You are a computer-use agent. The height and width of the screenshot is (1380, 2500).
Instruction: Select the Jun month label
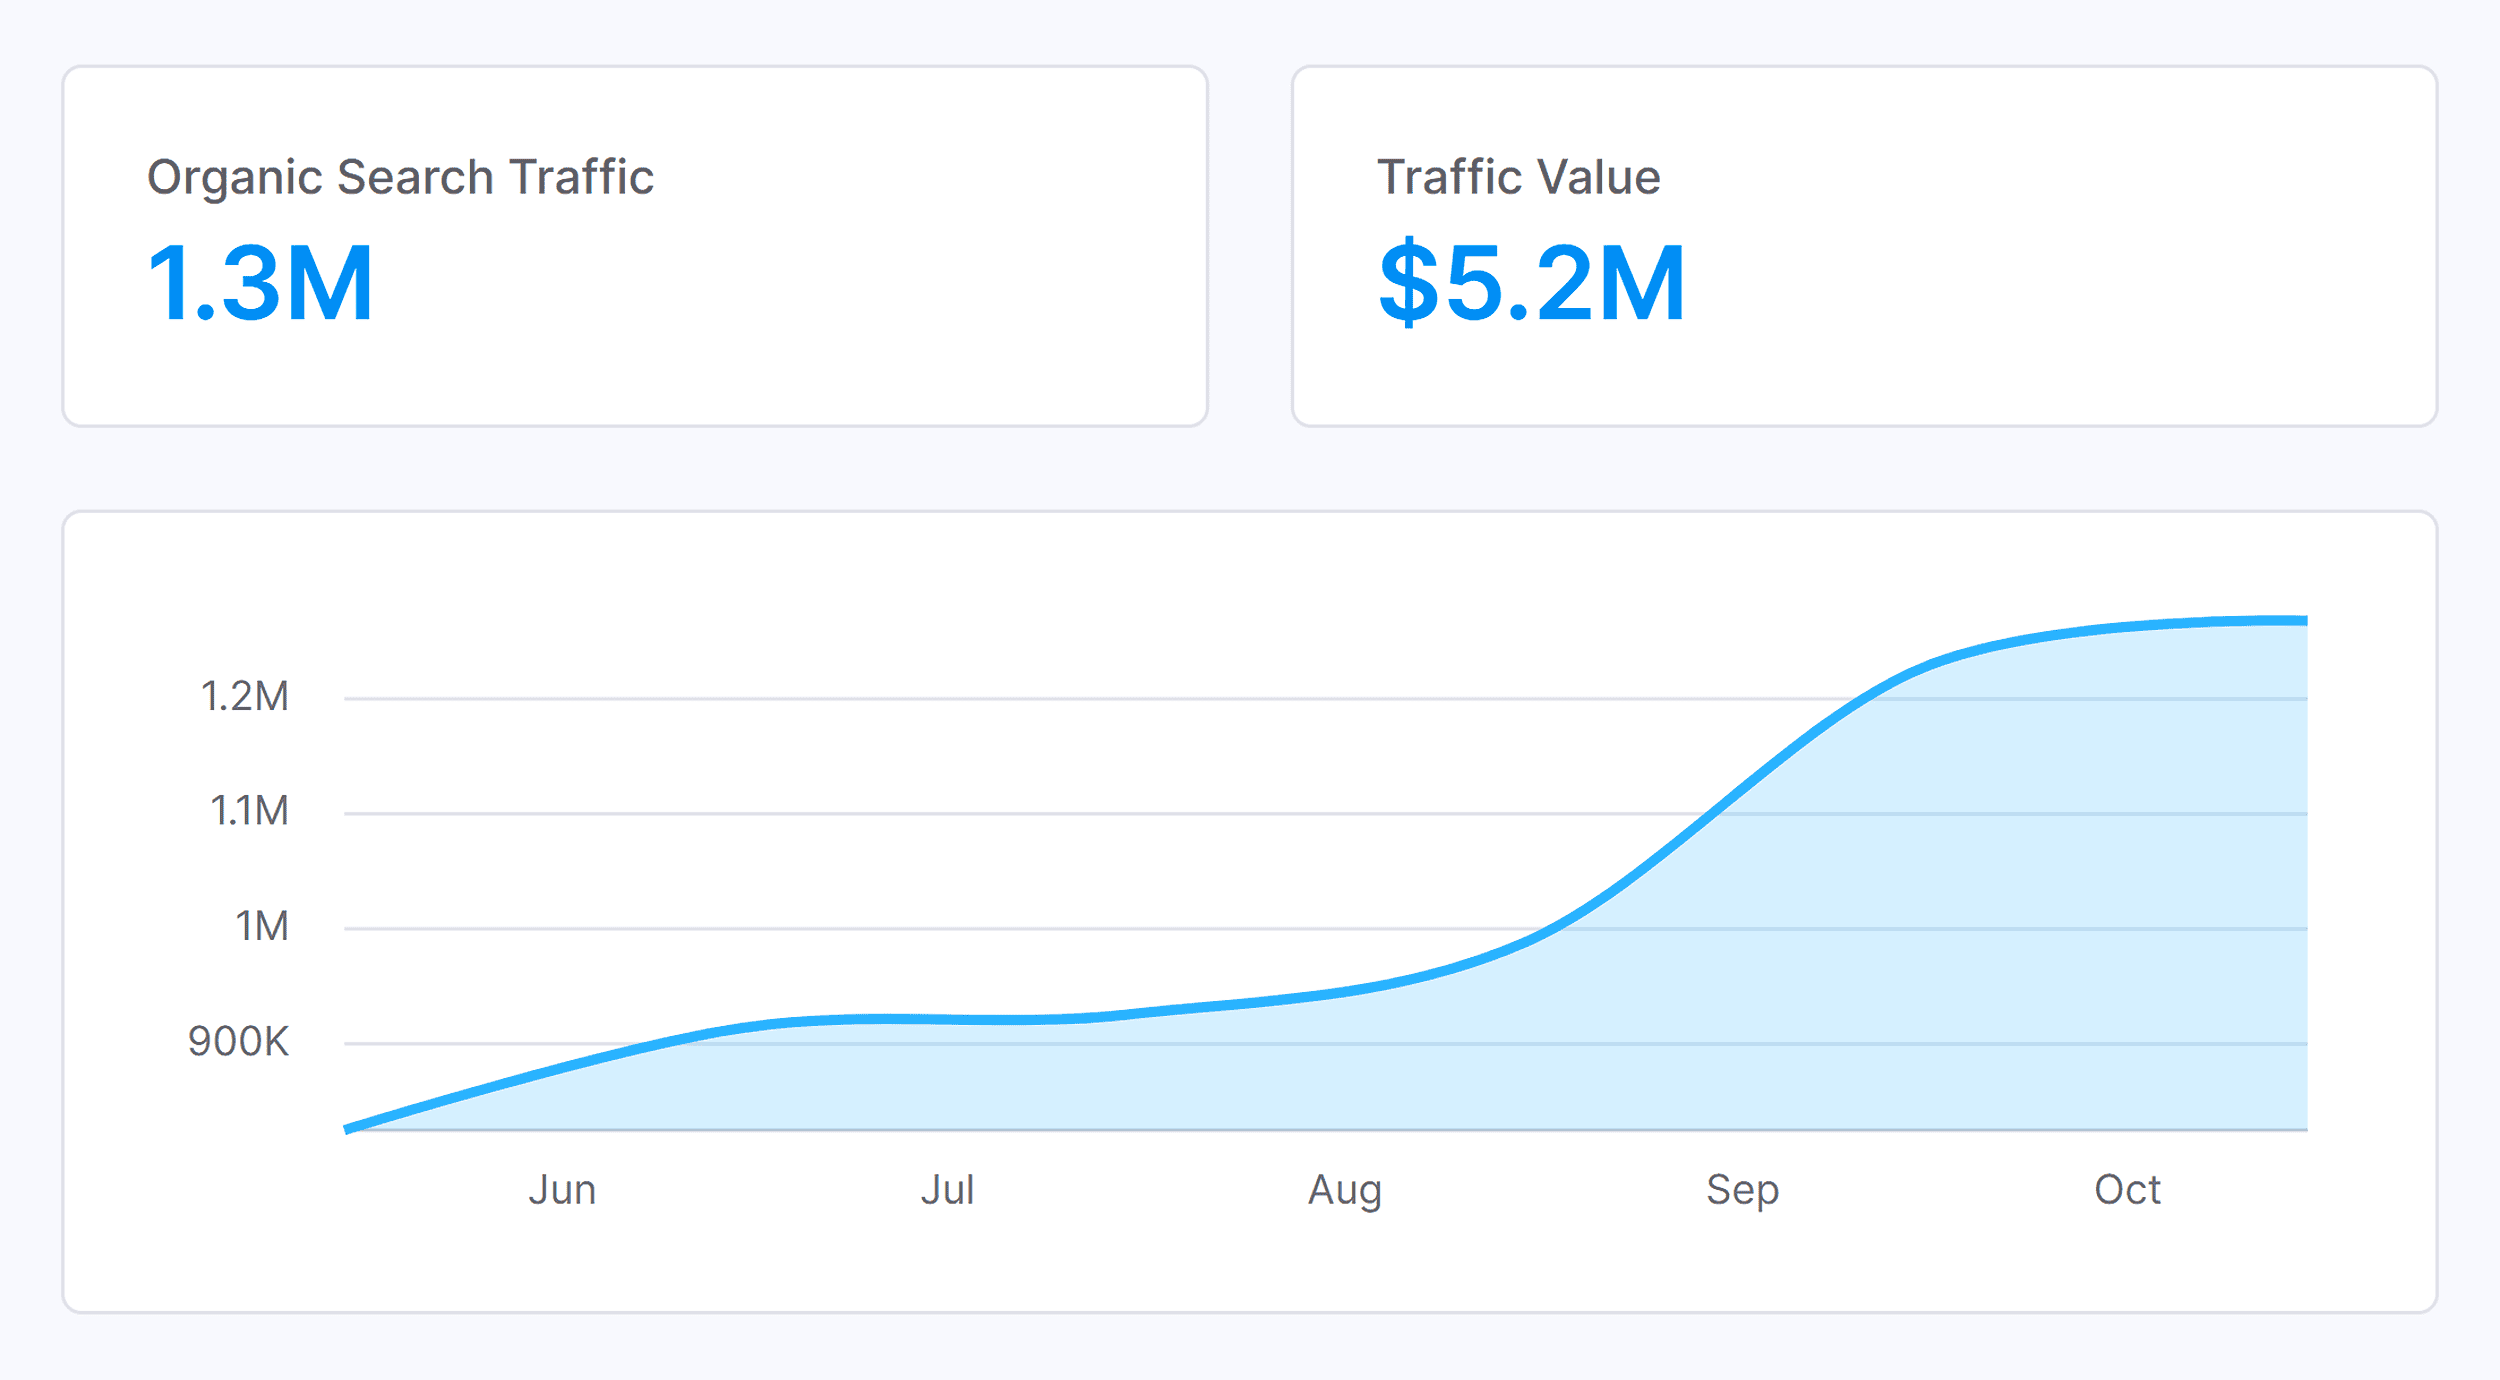(x=562, y=1190)
